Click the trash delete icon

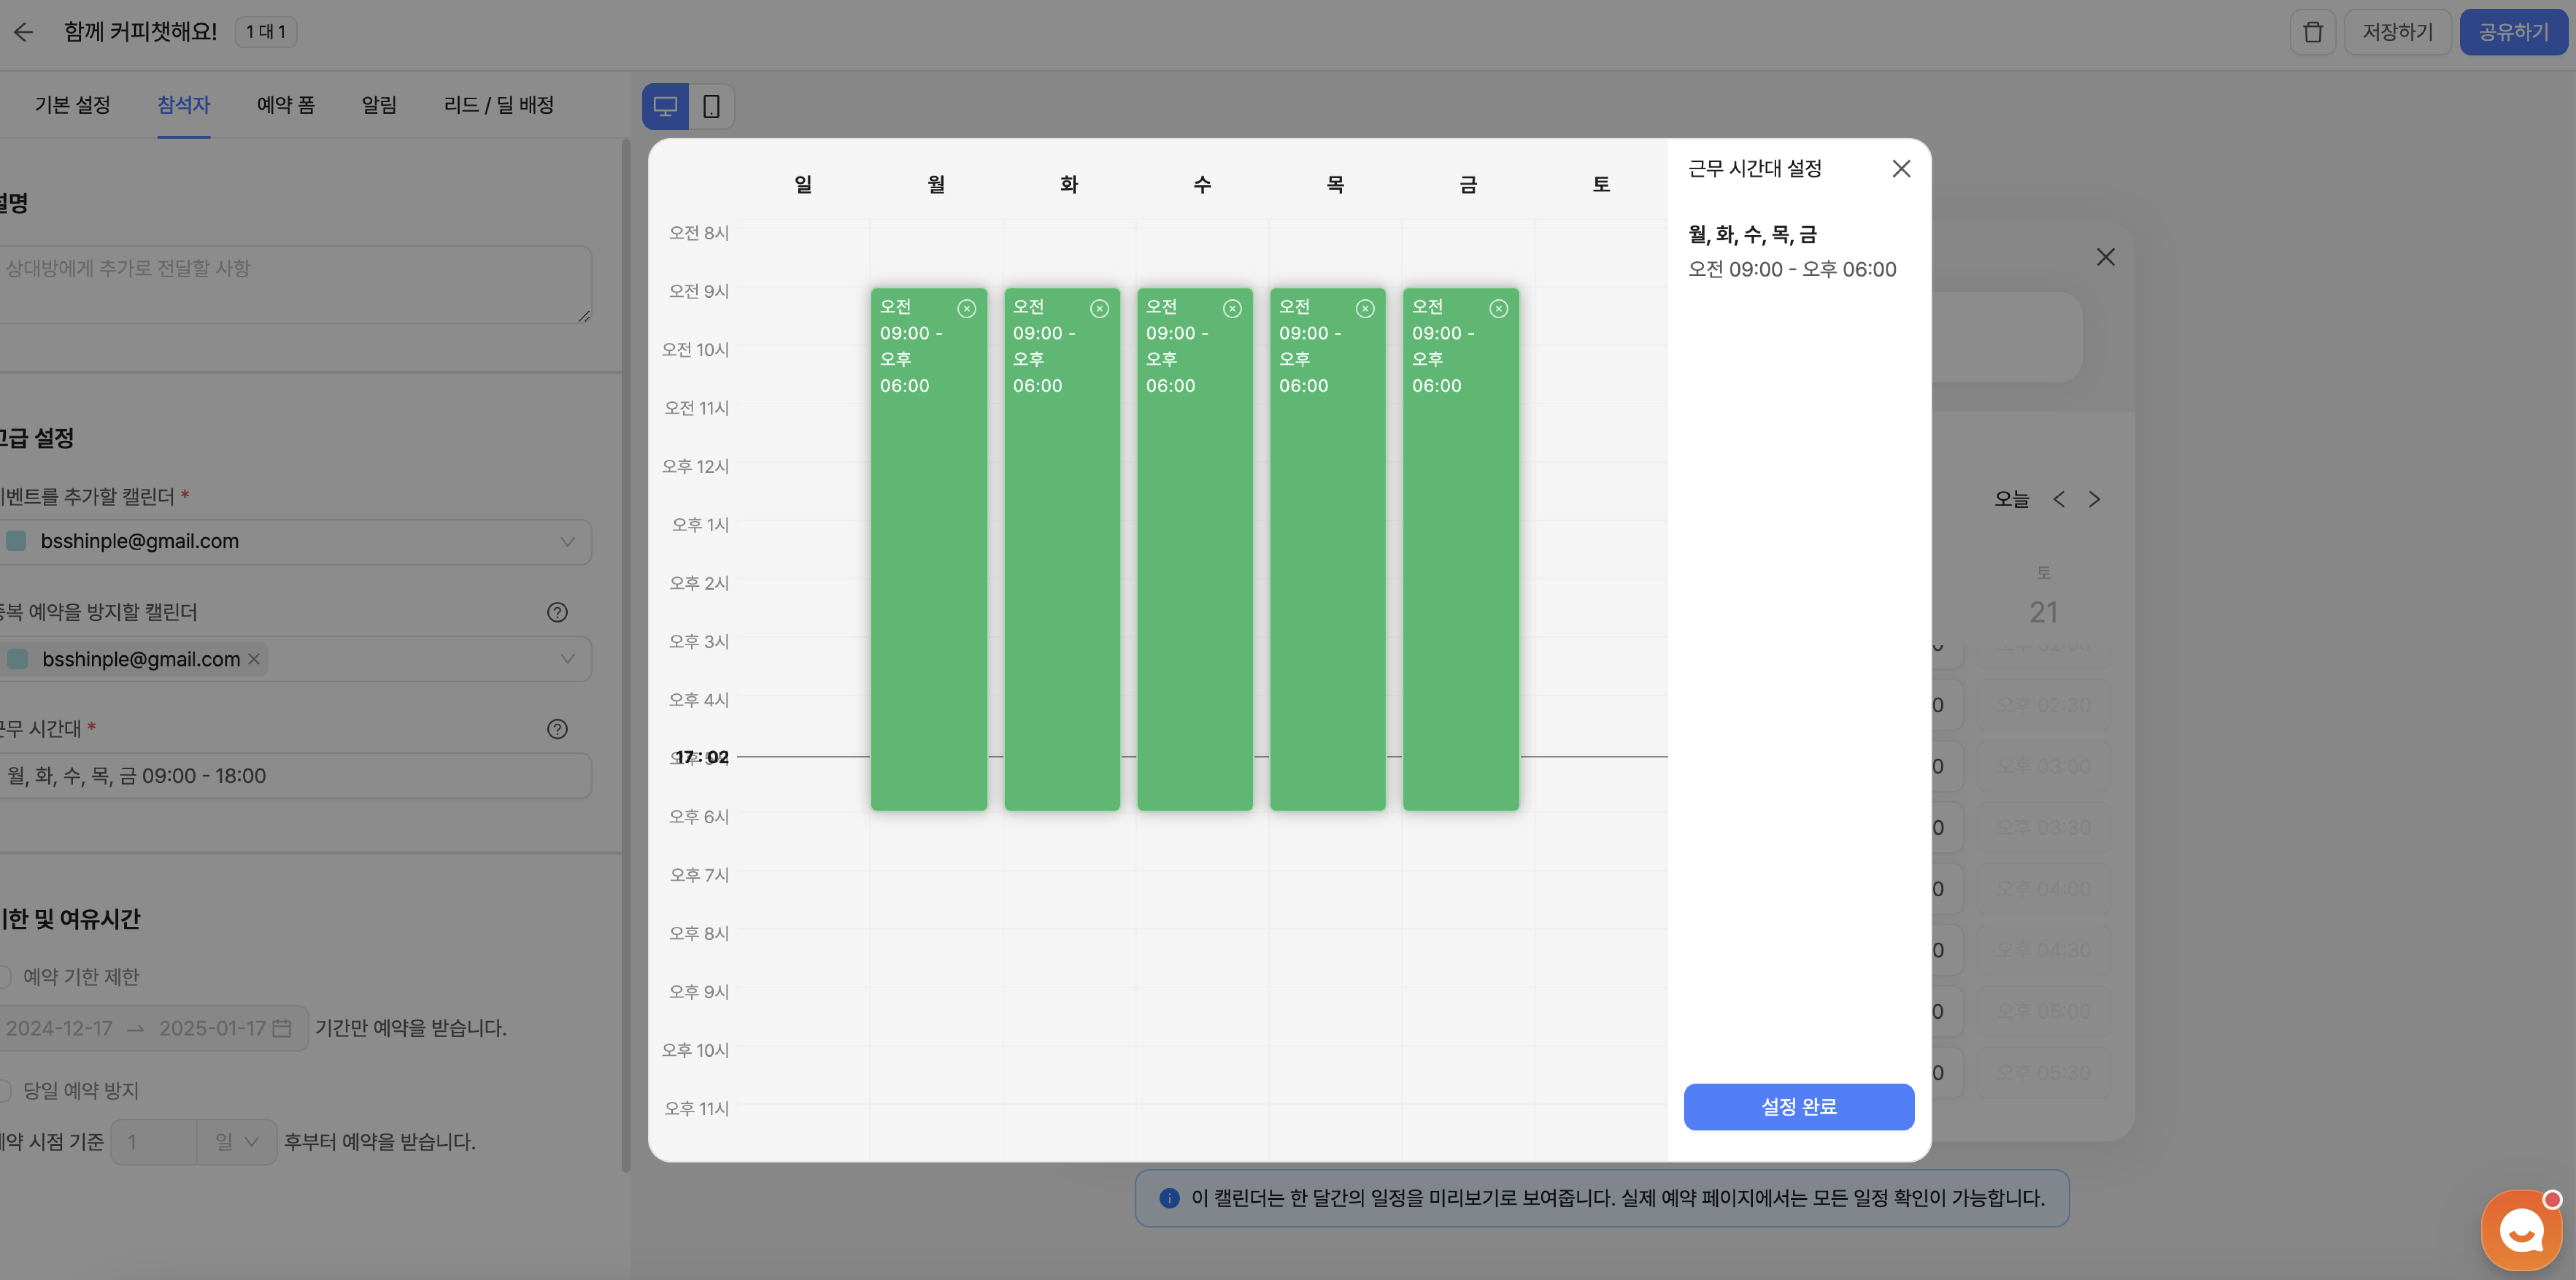click(2312, 32)
